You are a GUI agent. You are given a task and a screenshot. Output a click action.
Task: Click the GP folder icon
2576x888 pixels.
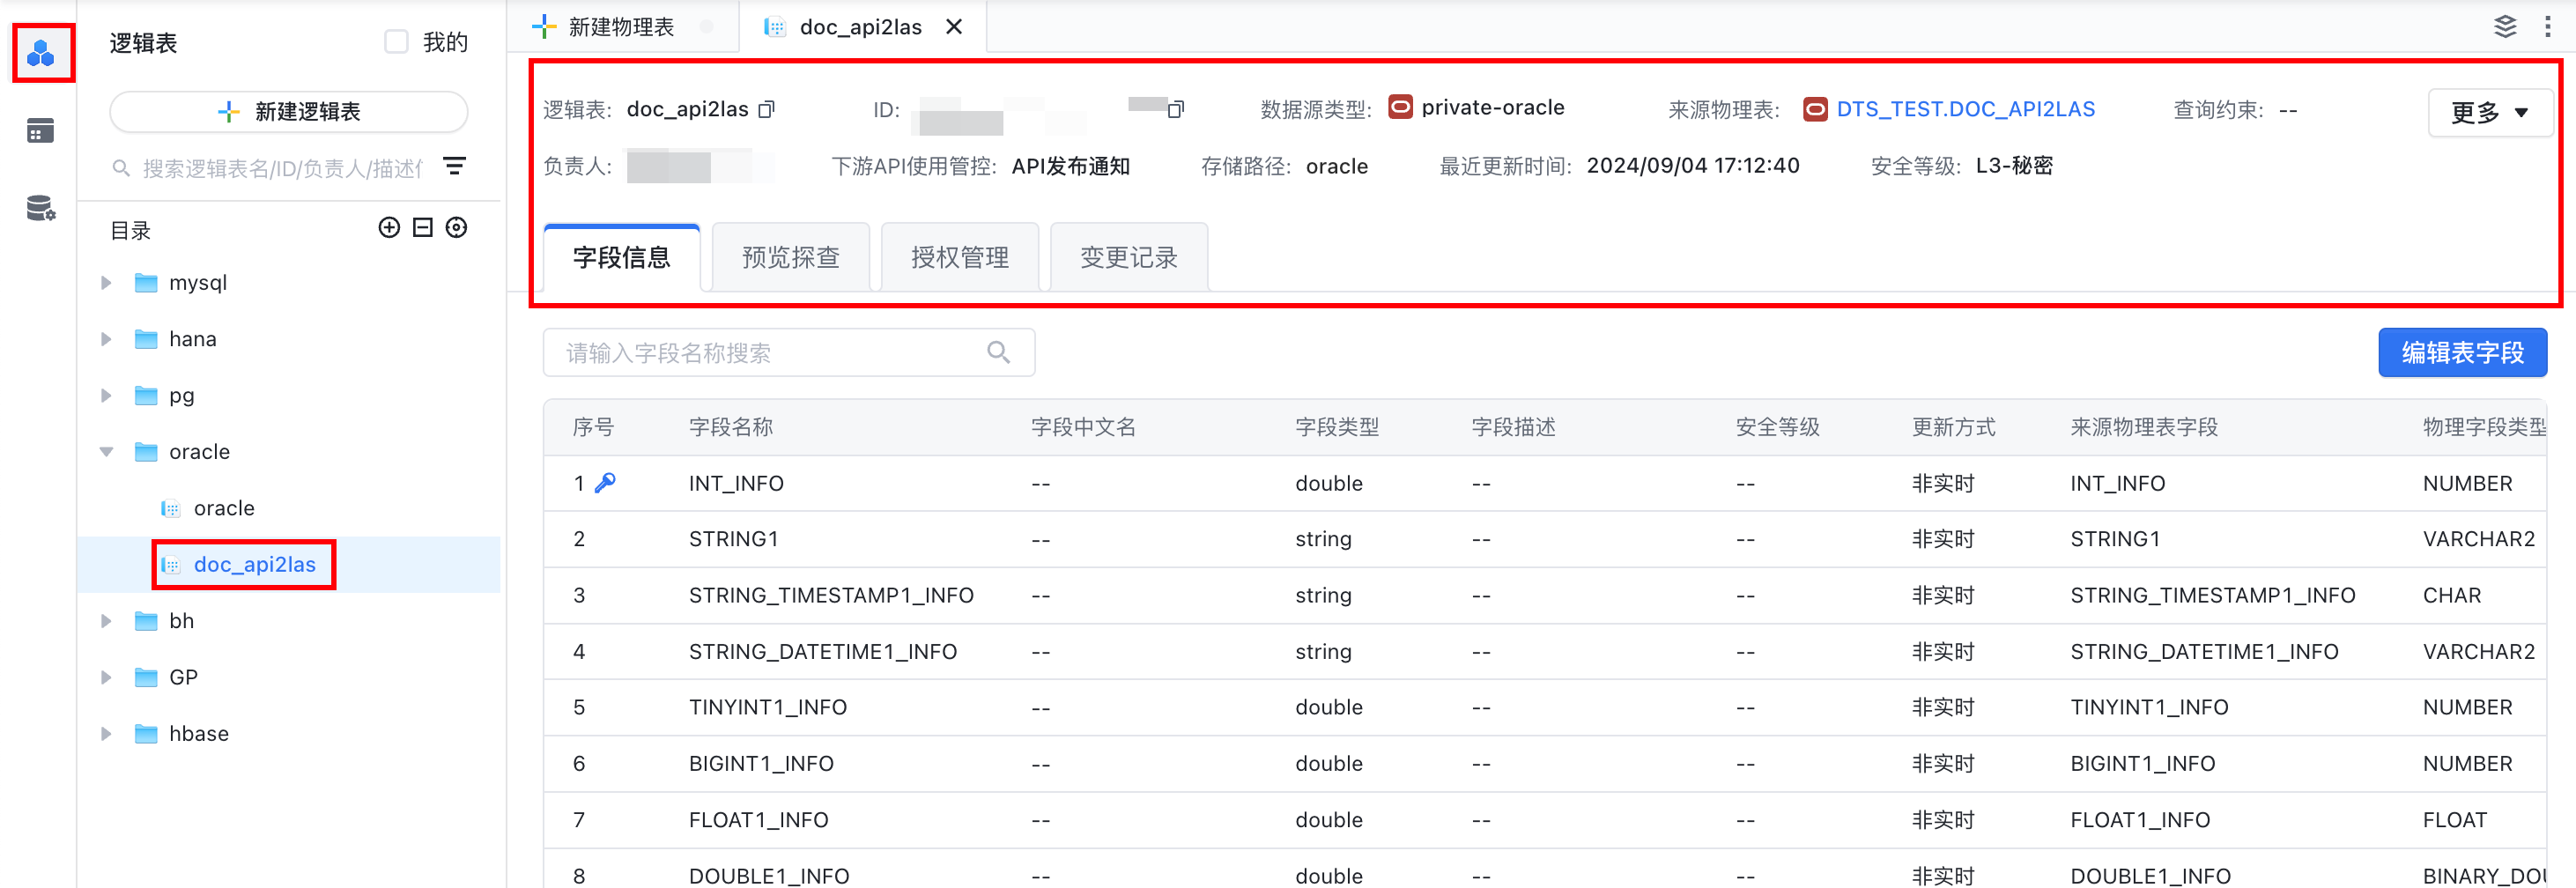coord(146,677)
